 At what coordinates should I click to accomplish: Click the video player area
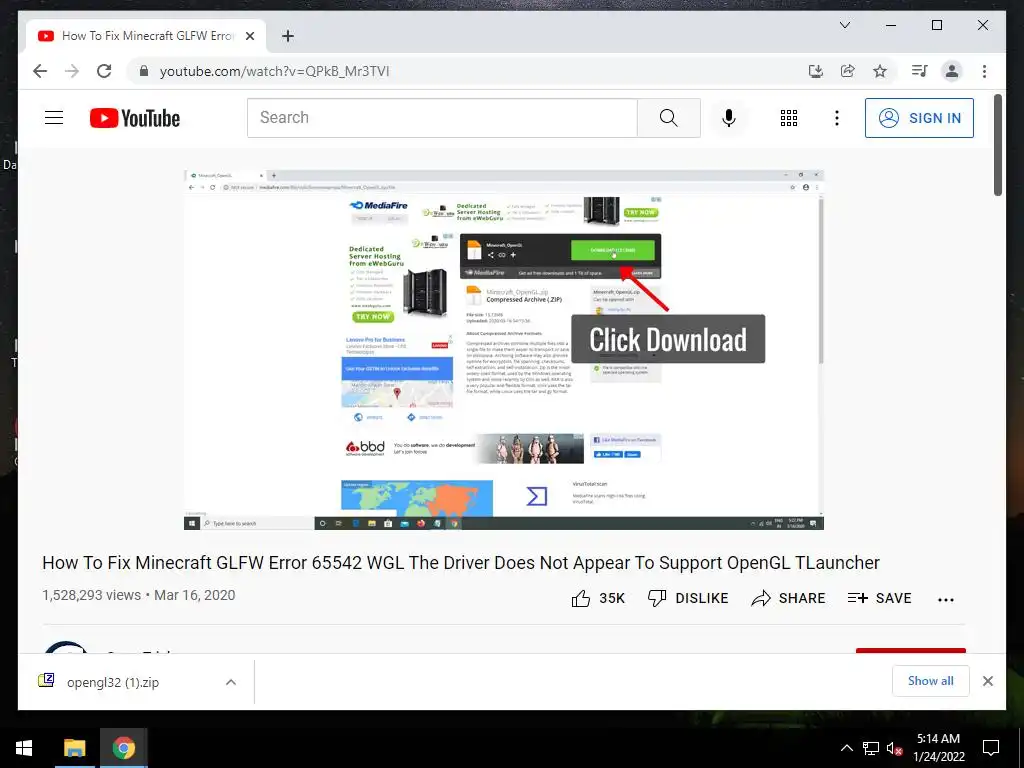pyautogui.click(x=504, y=350)
